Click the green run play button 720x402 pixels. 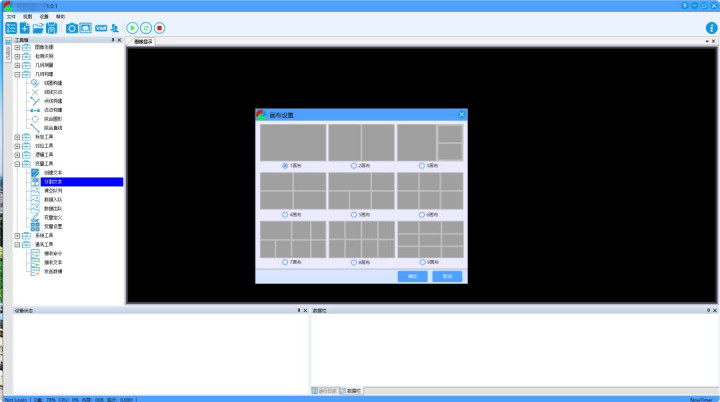(132, 28)
